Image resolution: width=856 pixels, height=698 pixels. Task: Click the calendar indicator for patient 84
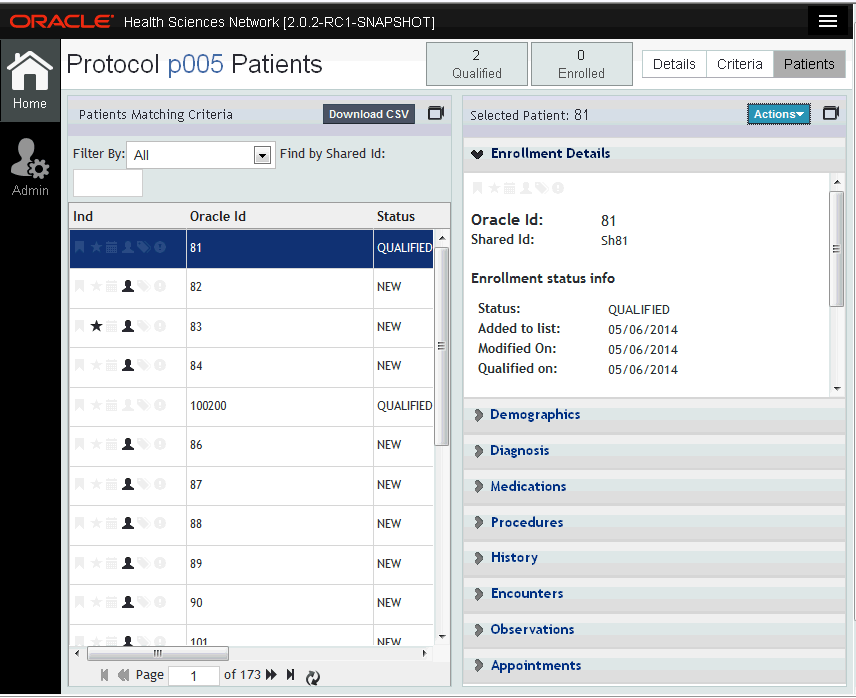click(x=111, y=365)
